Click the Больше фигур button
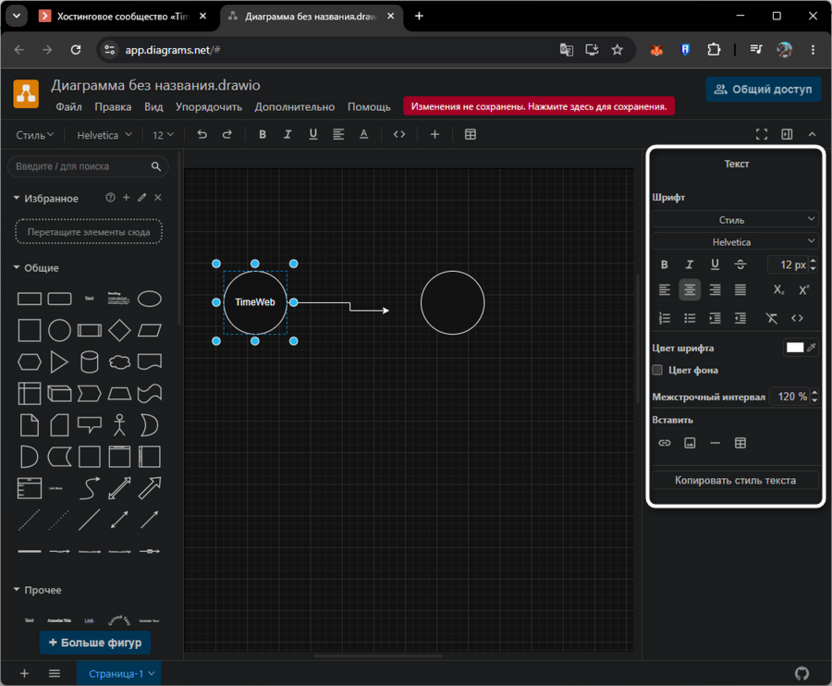This screenshot has width=832, height=686. pyautogui.click(x=95, y=642)
